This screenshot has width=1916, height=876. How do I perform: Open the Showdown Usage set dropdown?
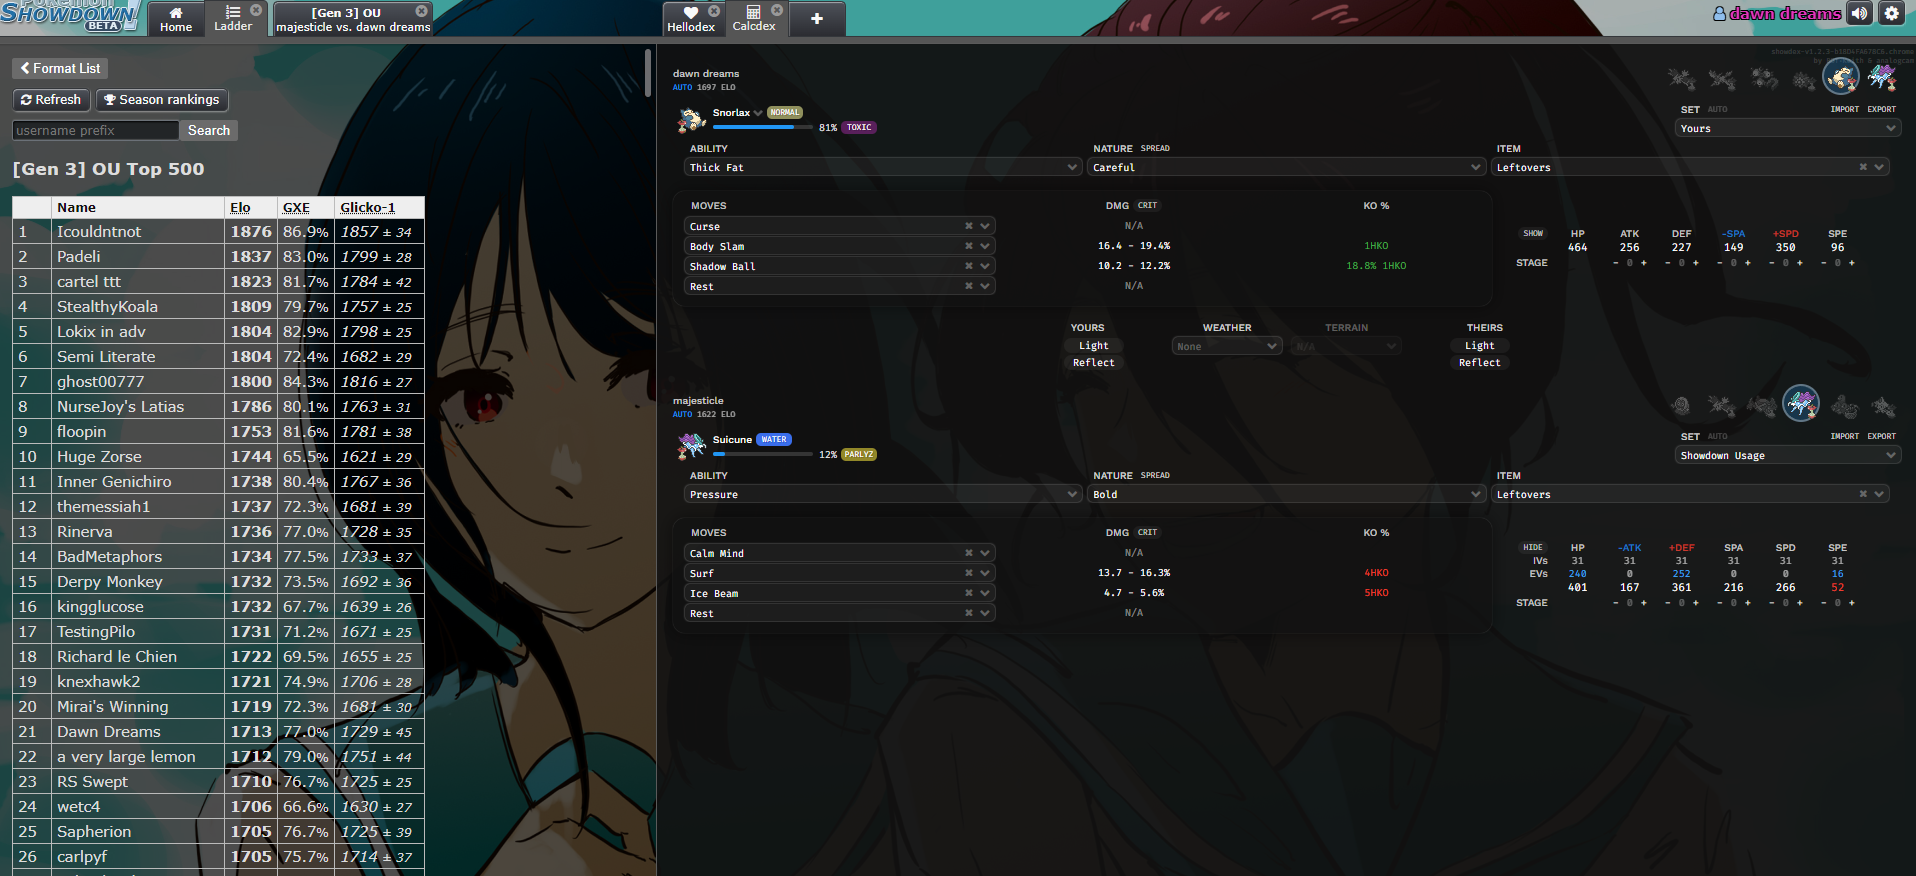[1787, 455]
